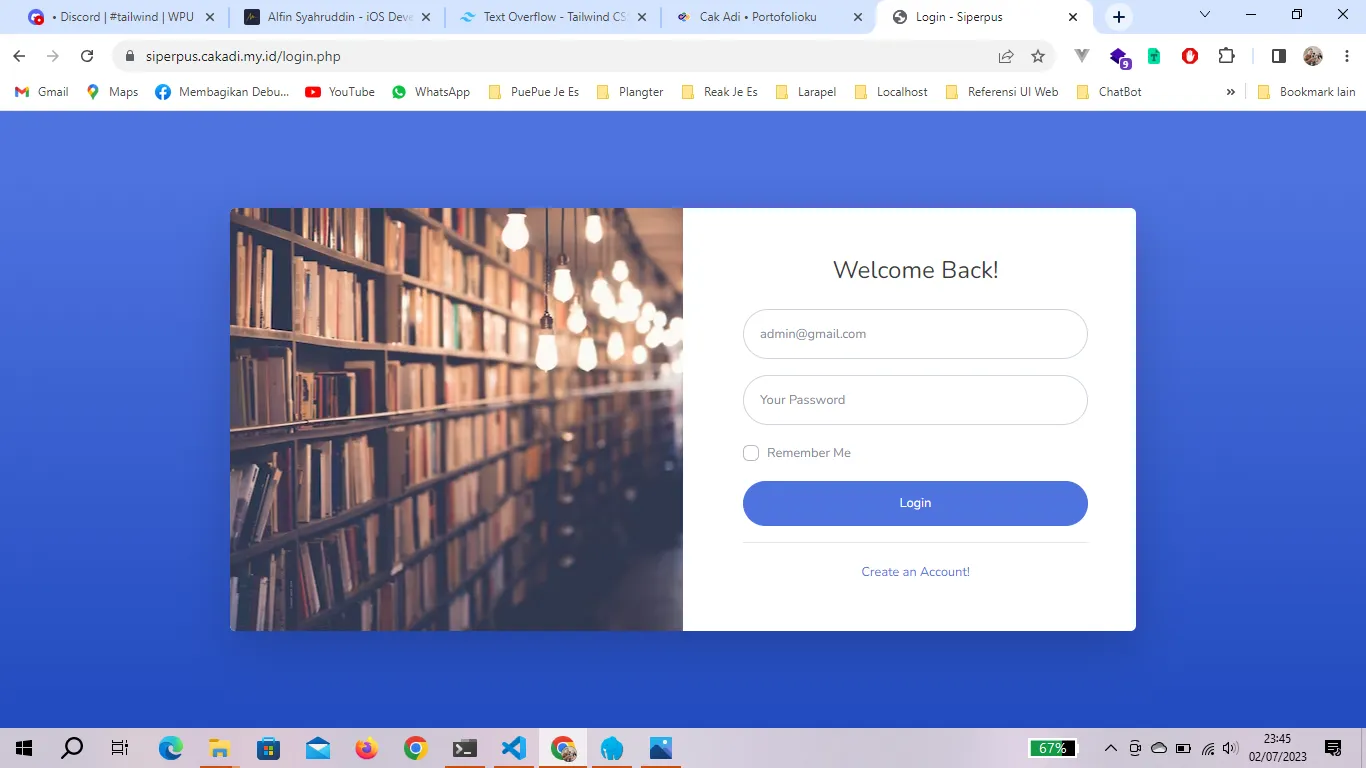Switch to the Alfin Syahruddin tab
This screenshot has height=768, width=1366.
[337, 17]
